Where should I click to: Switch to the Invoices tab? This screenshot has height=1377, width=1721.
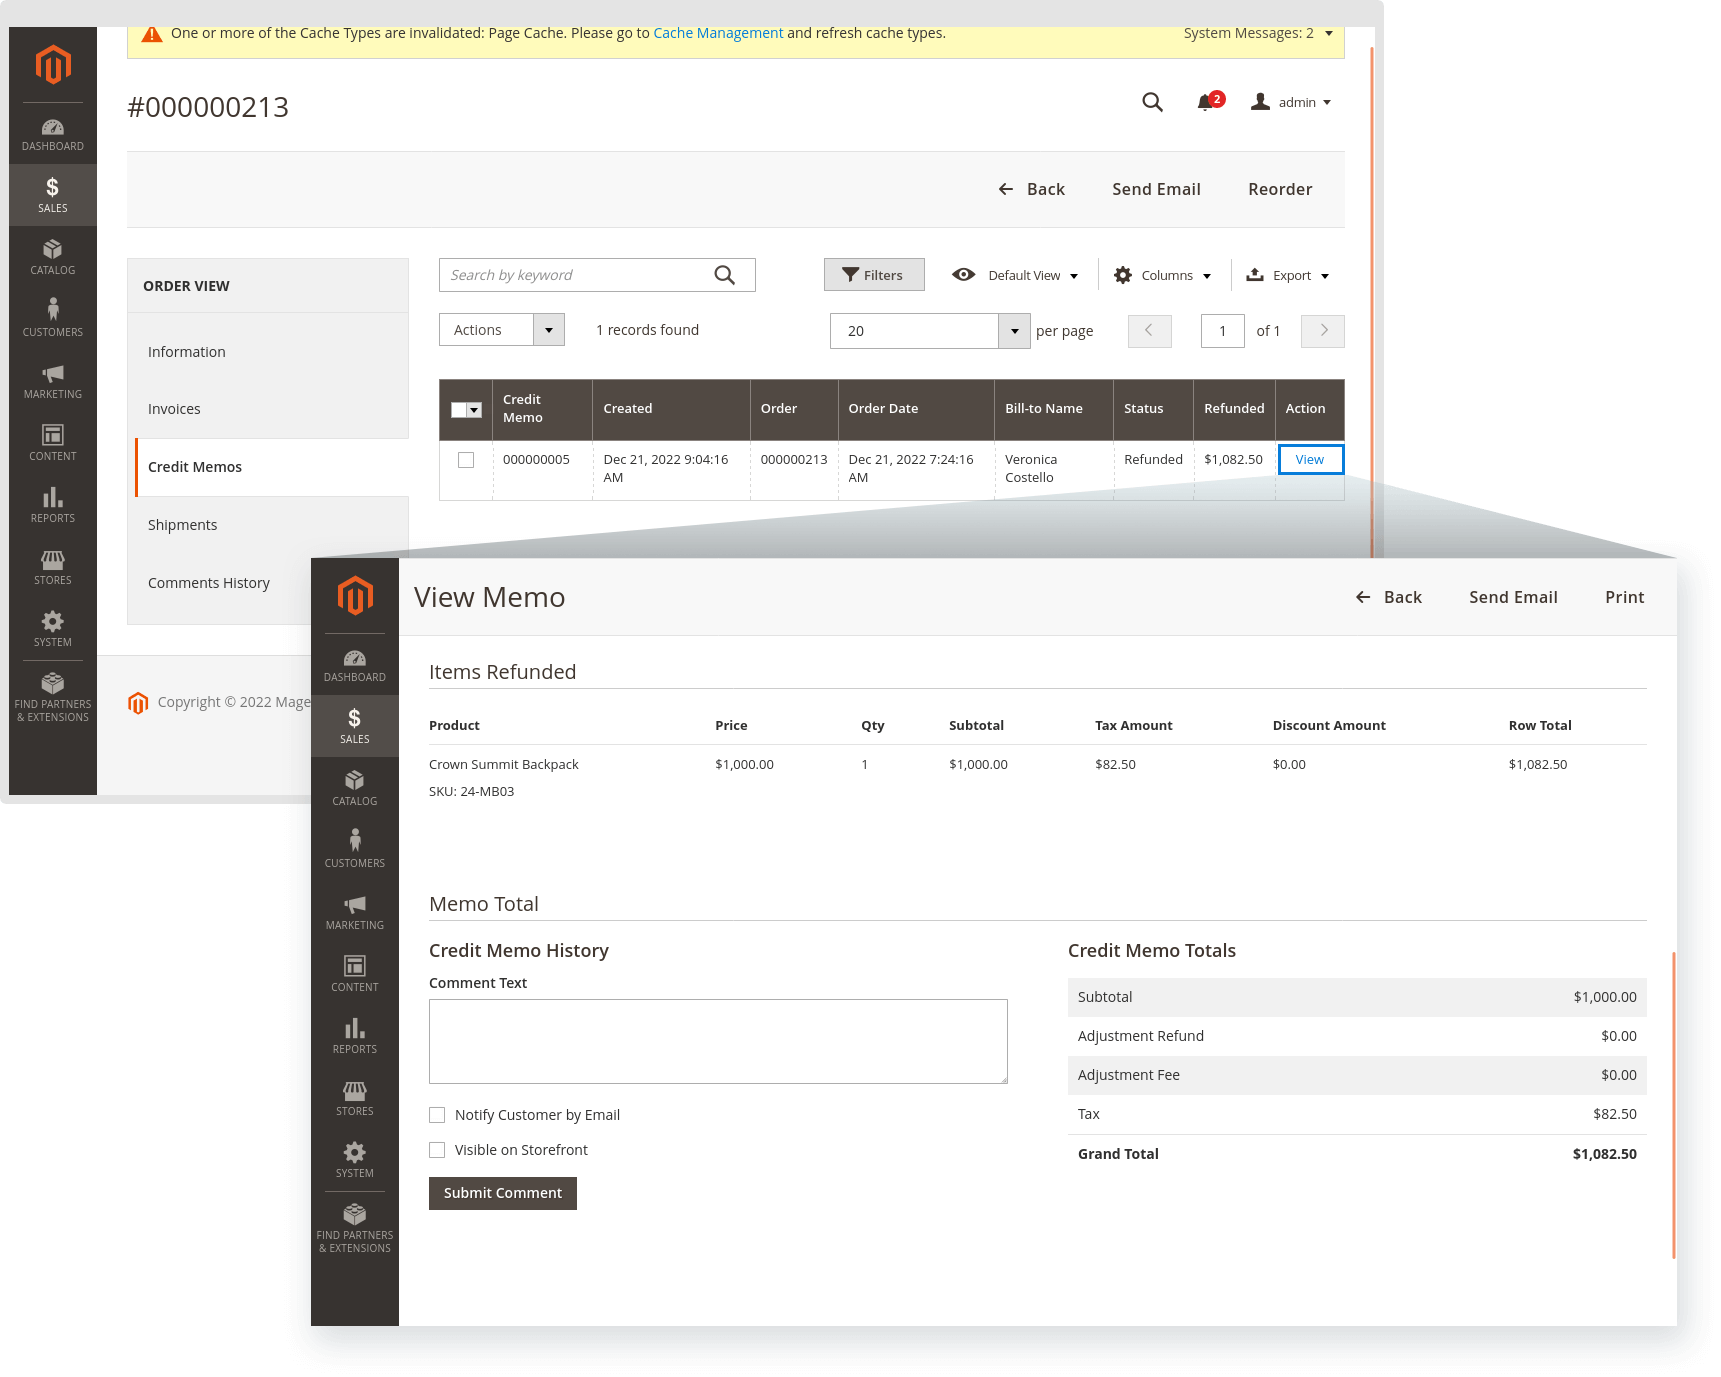coord(174,409)
